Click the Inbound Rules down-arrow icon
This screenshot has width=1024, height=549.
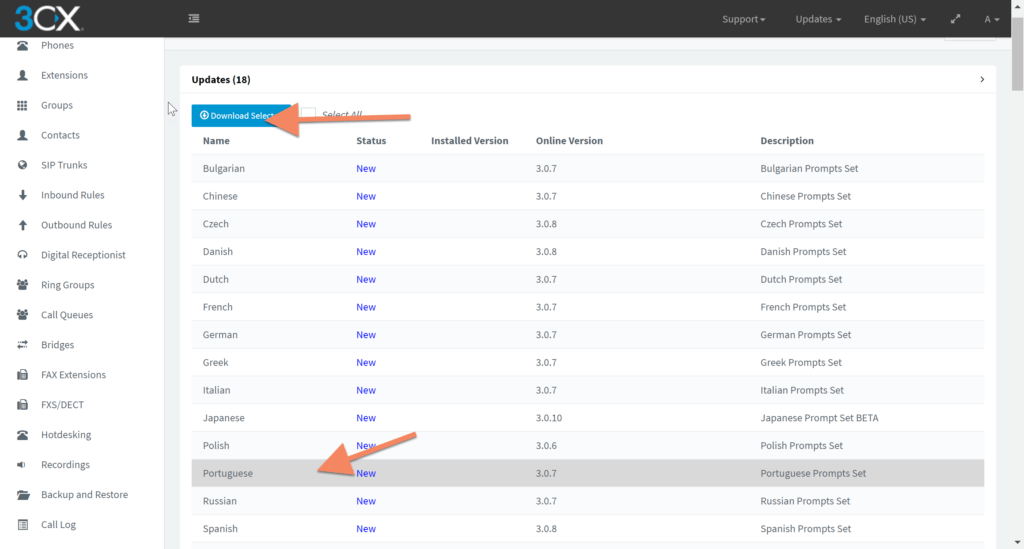click(x=22, y=195)
